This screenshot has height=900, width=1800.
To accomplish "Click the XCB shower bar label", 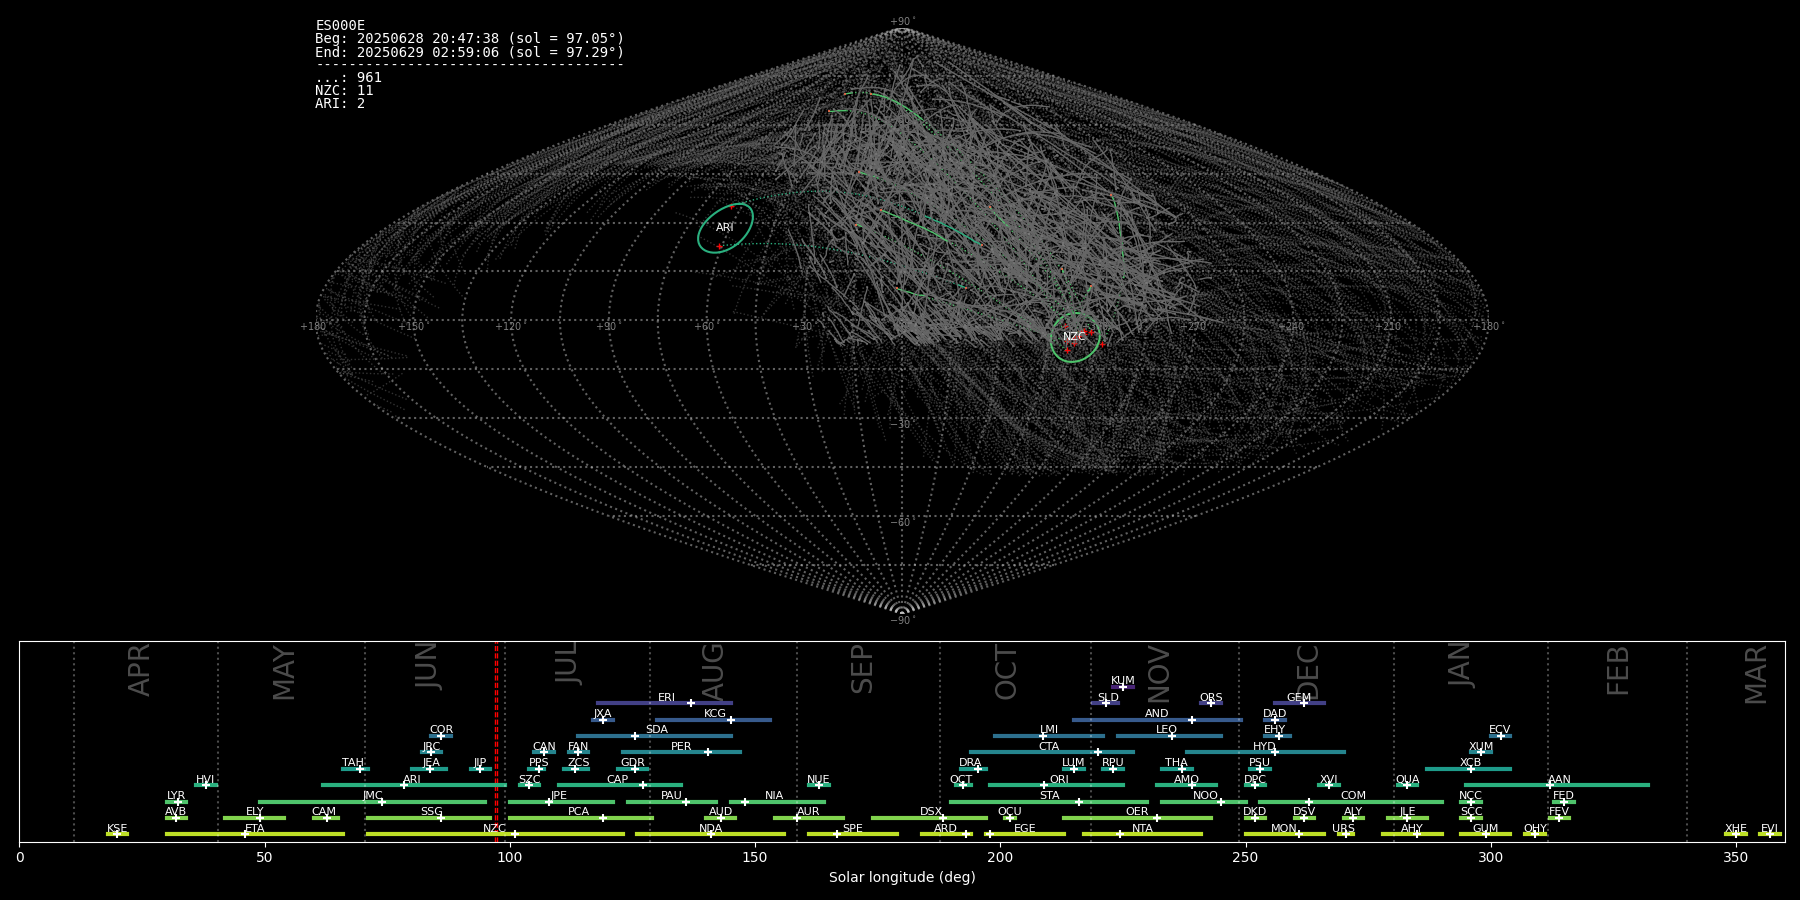I will tap(1470, 763).
